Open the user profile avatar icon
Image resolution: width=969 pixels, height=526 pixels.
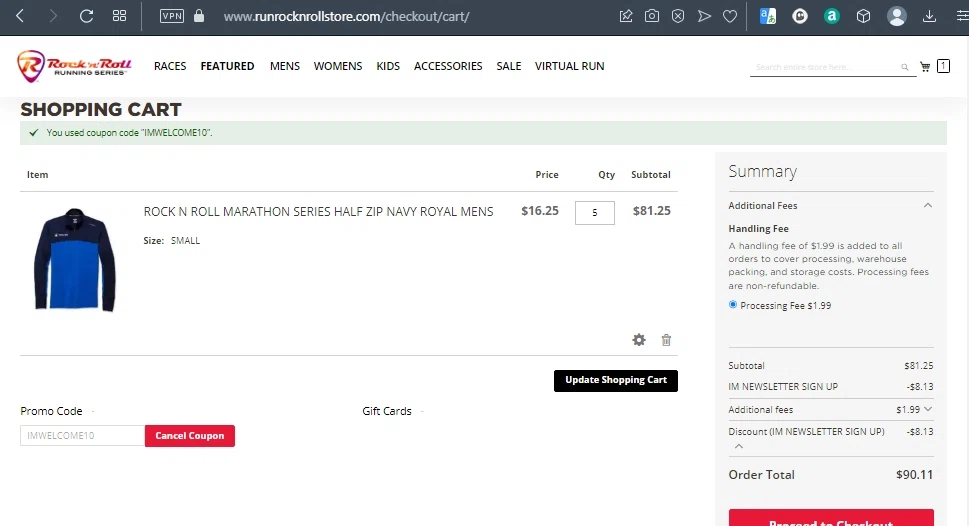click(897, 16)
